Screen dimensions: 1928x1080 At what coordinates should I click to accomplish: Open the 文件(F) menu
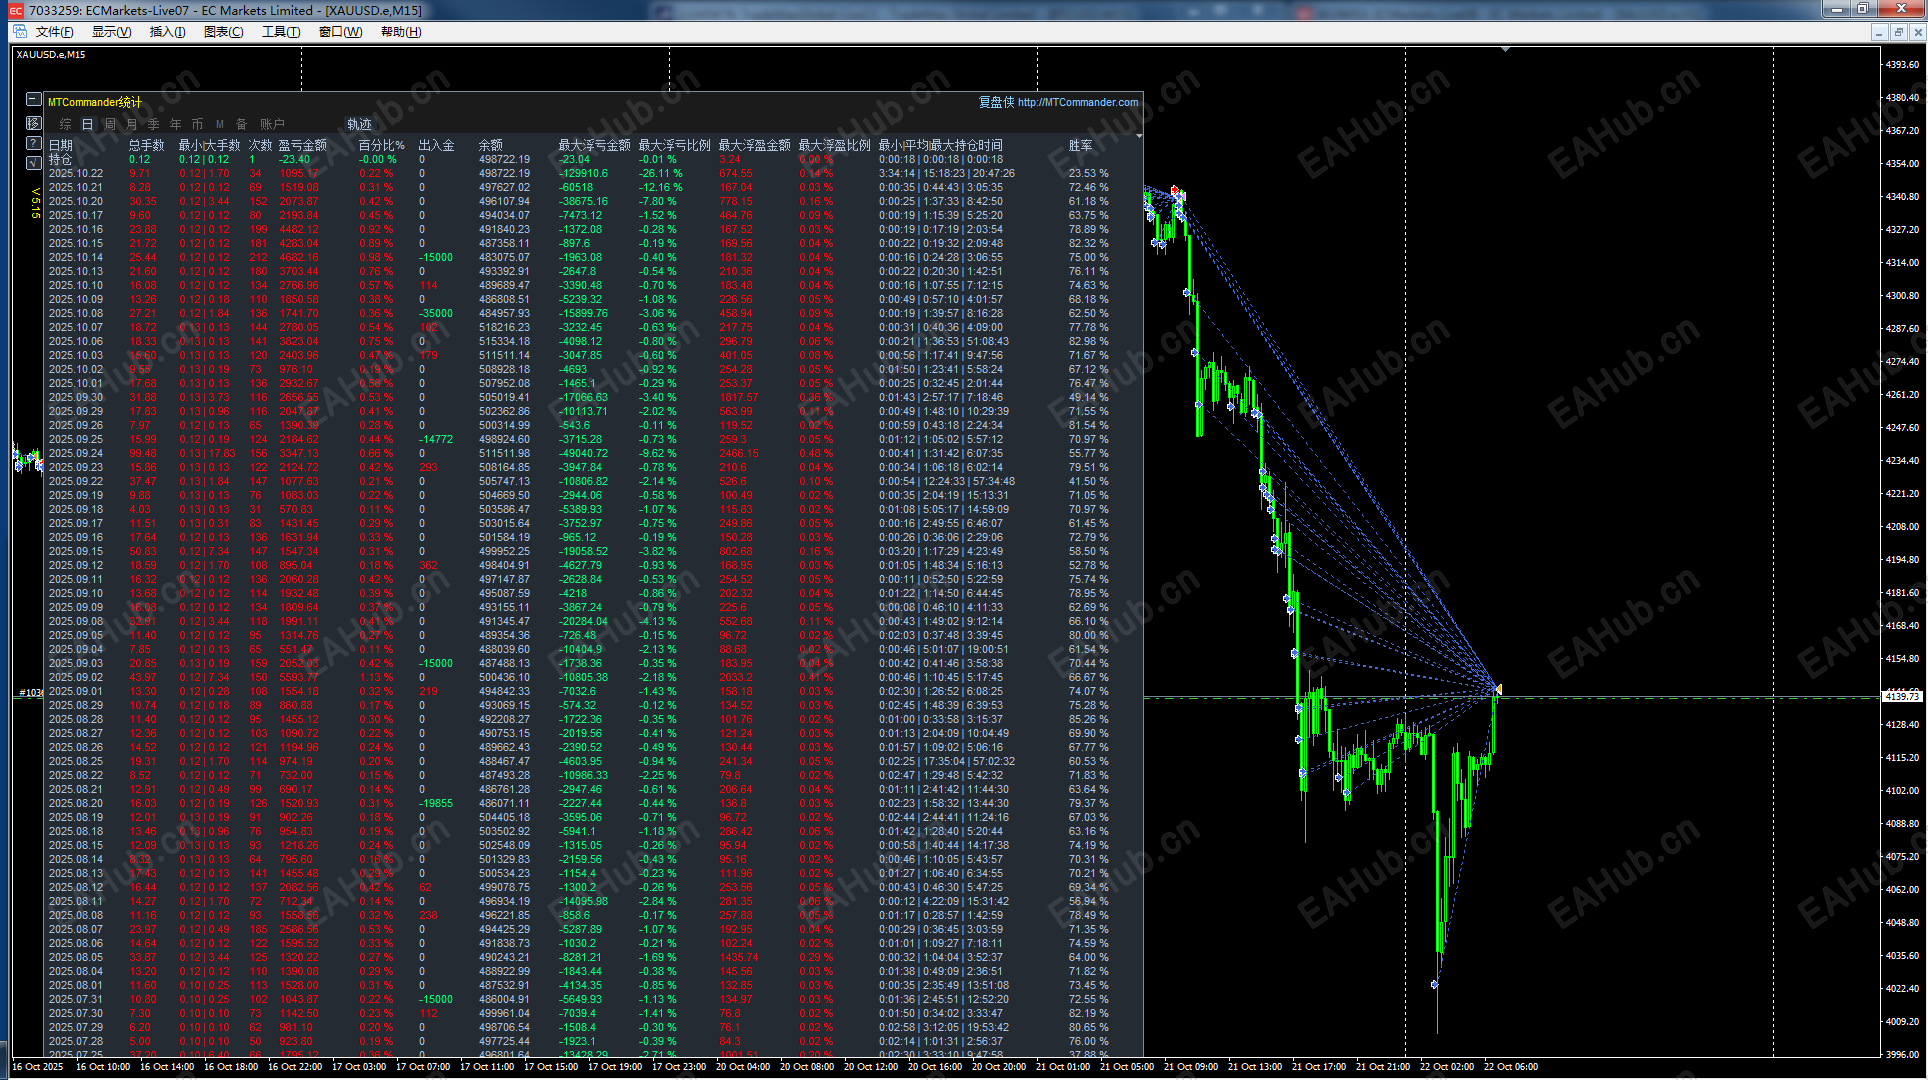pyautogui.click(x=54, y=32)
